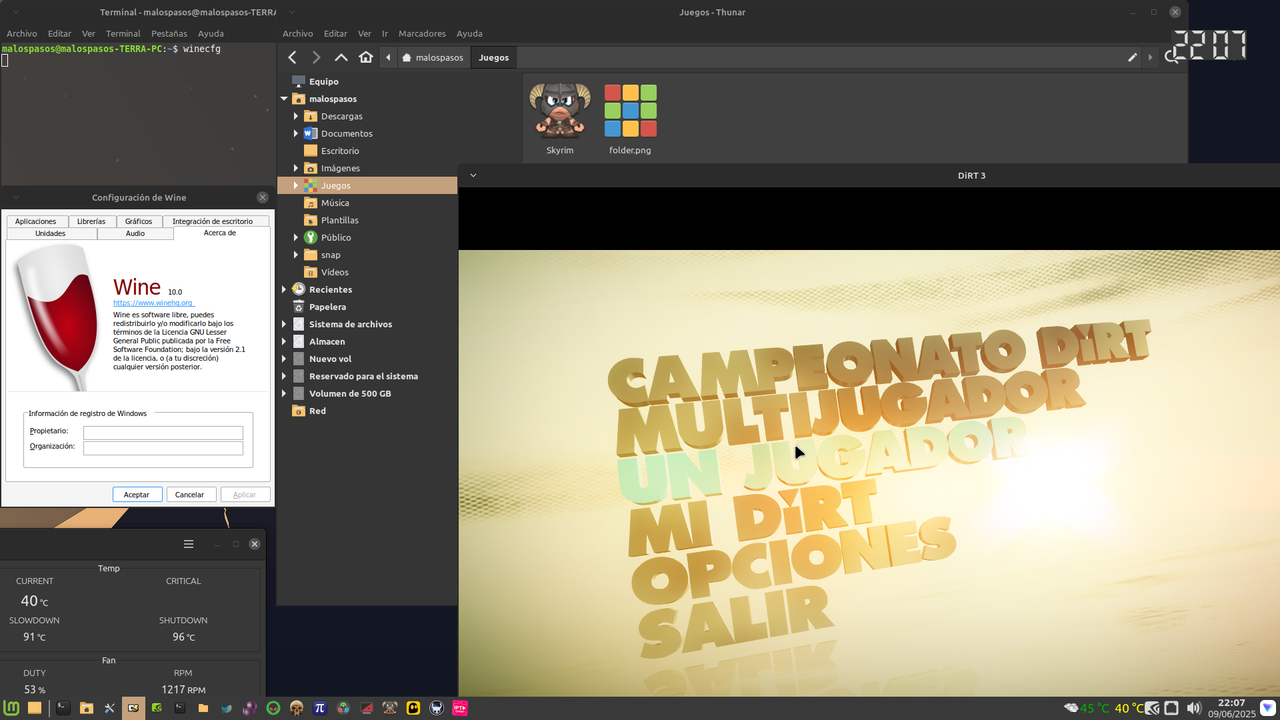Switch to the Gráficos tab in Wine
This screenshot has width=1280, height=720.
139,221
